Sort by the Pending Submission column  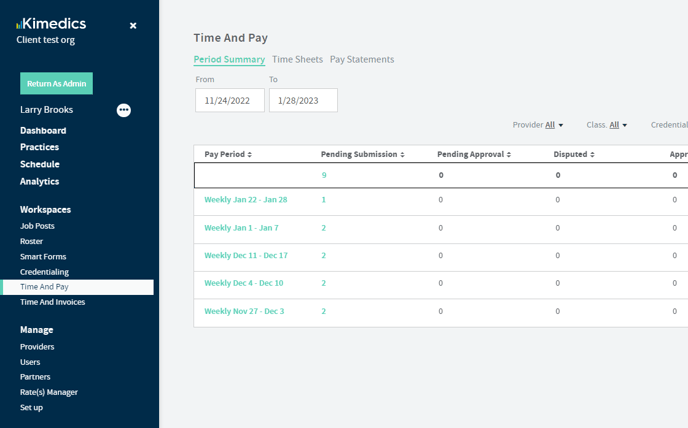click(362, 154)
